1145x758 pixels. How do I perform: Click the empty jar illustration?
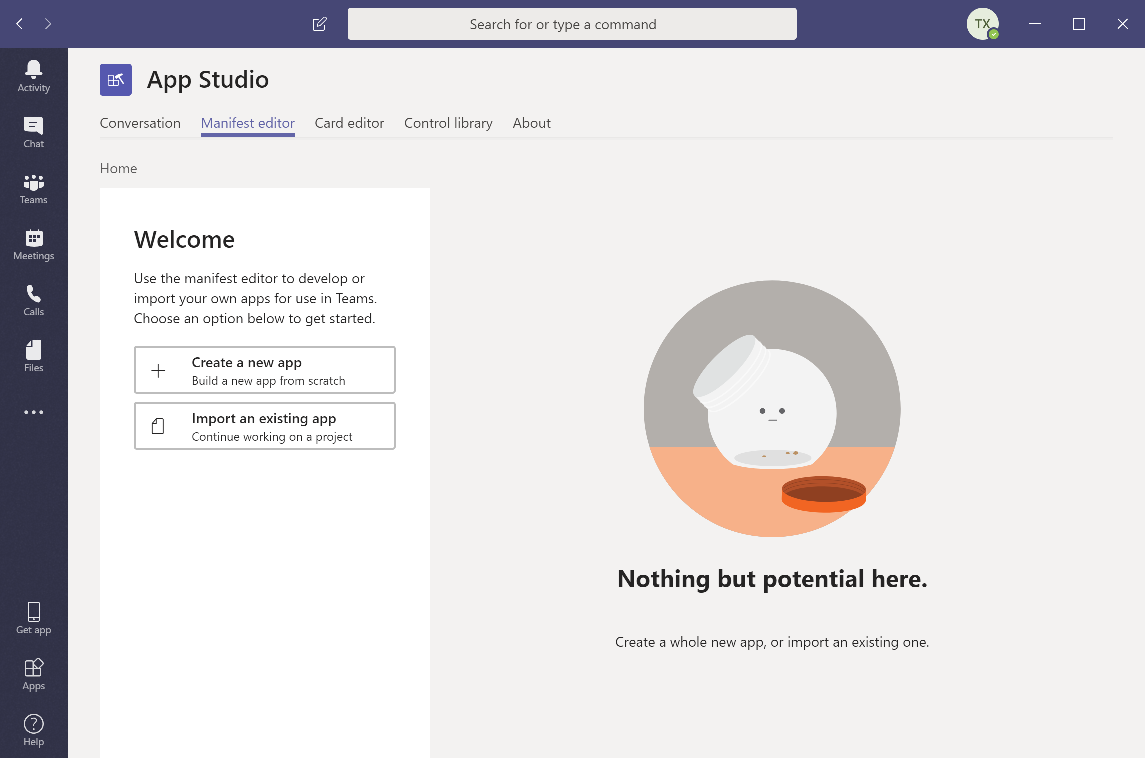click(772, 409)
